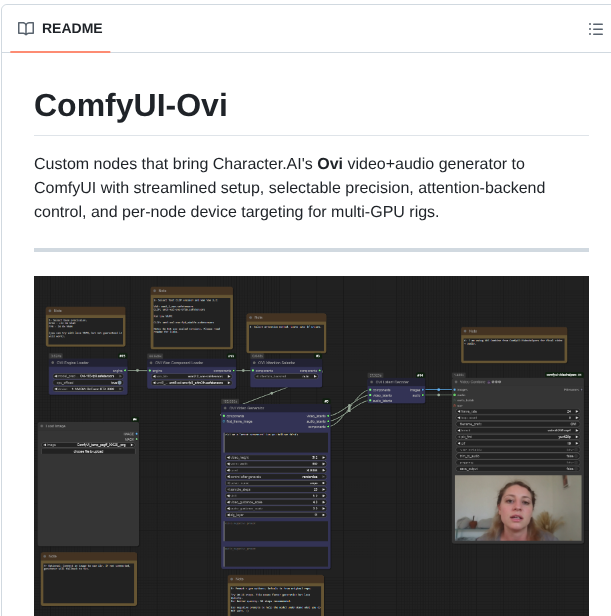Click the ComfyUI-Ovi heading

point(131,105)
